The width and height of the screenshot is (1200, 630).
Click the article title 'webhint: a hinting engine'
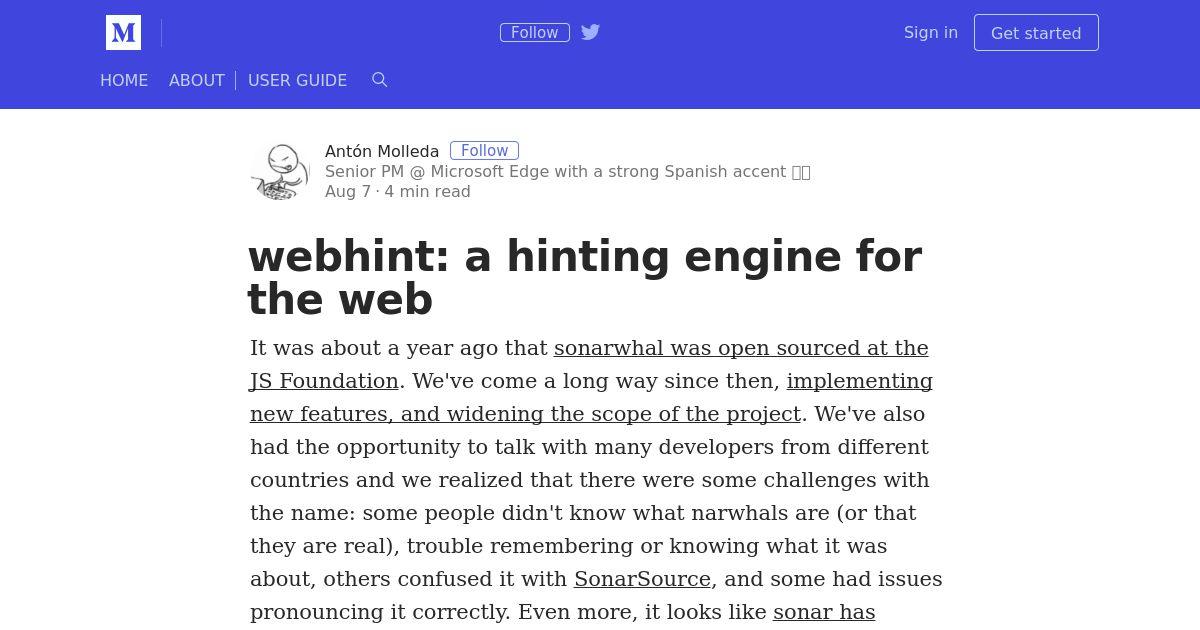(585, 278)
